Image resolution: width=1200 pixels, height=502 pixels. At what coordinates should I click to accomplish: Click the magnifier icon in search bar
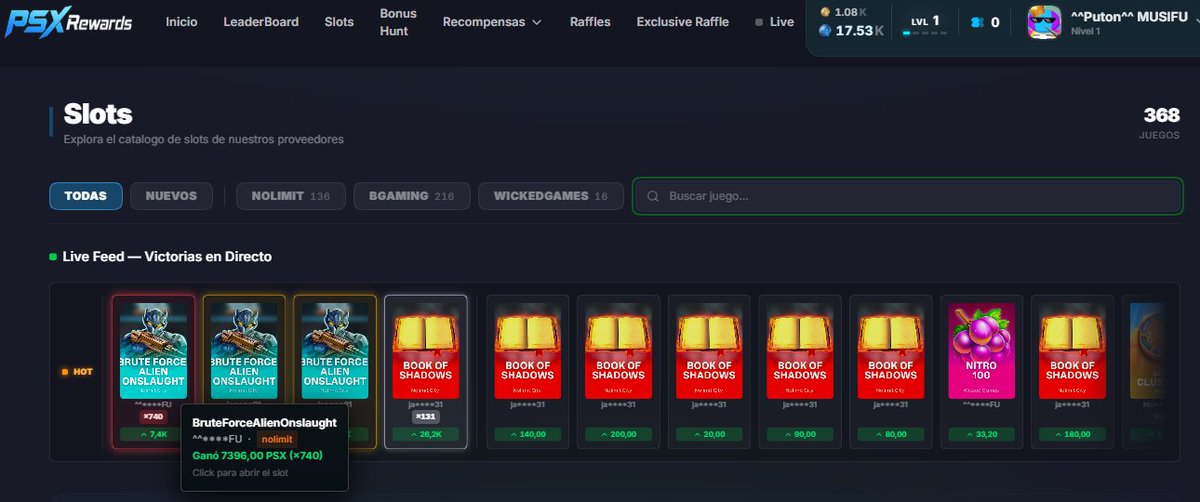click(653, 196)
